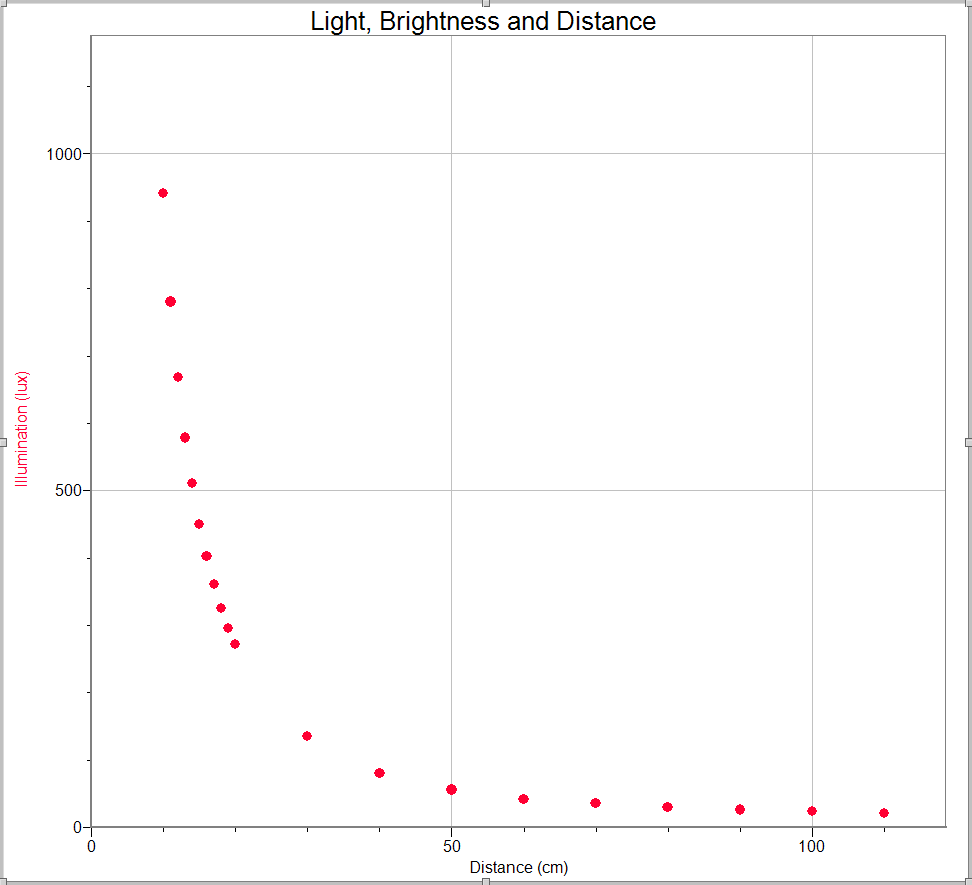Click the x-axis value 100
The width and height of the screenshot is (972, 885).
[812, 846]
